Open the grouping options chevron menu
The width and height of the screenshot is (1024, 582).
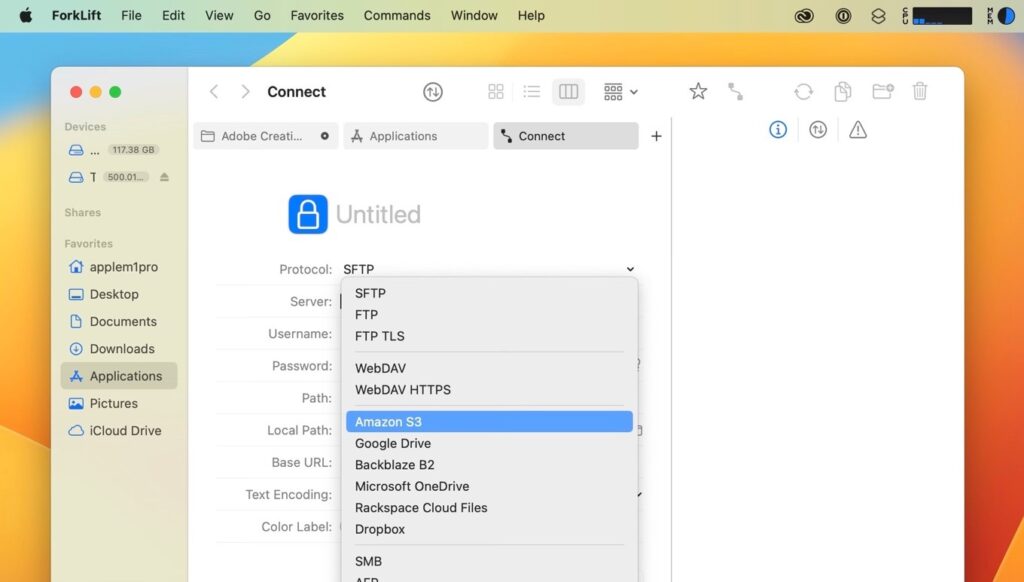pos(631,91)
